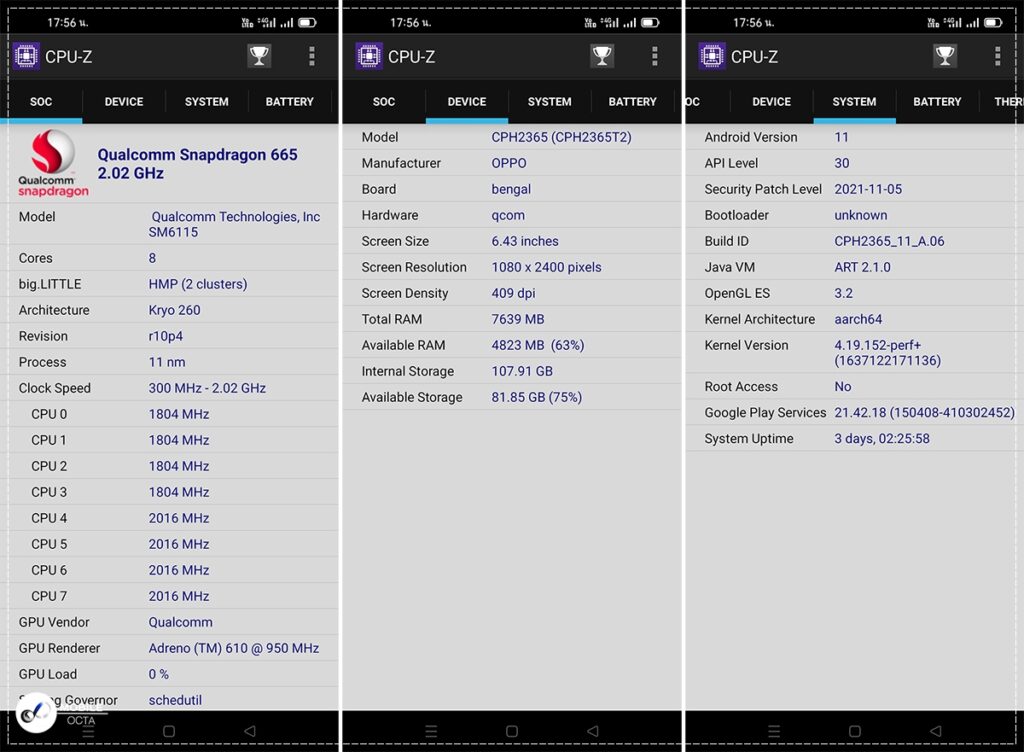
Task: Tap the Android back button in left screen
Action: (x=250, y=731)
